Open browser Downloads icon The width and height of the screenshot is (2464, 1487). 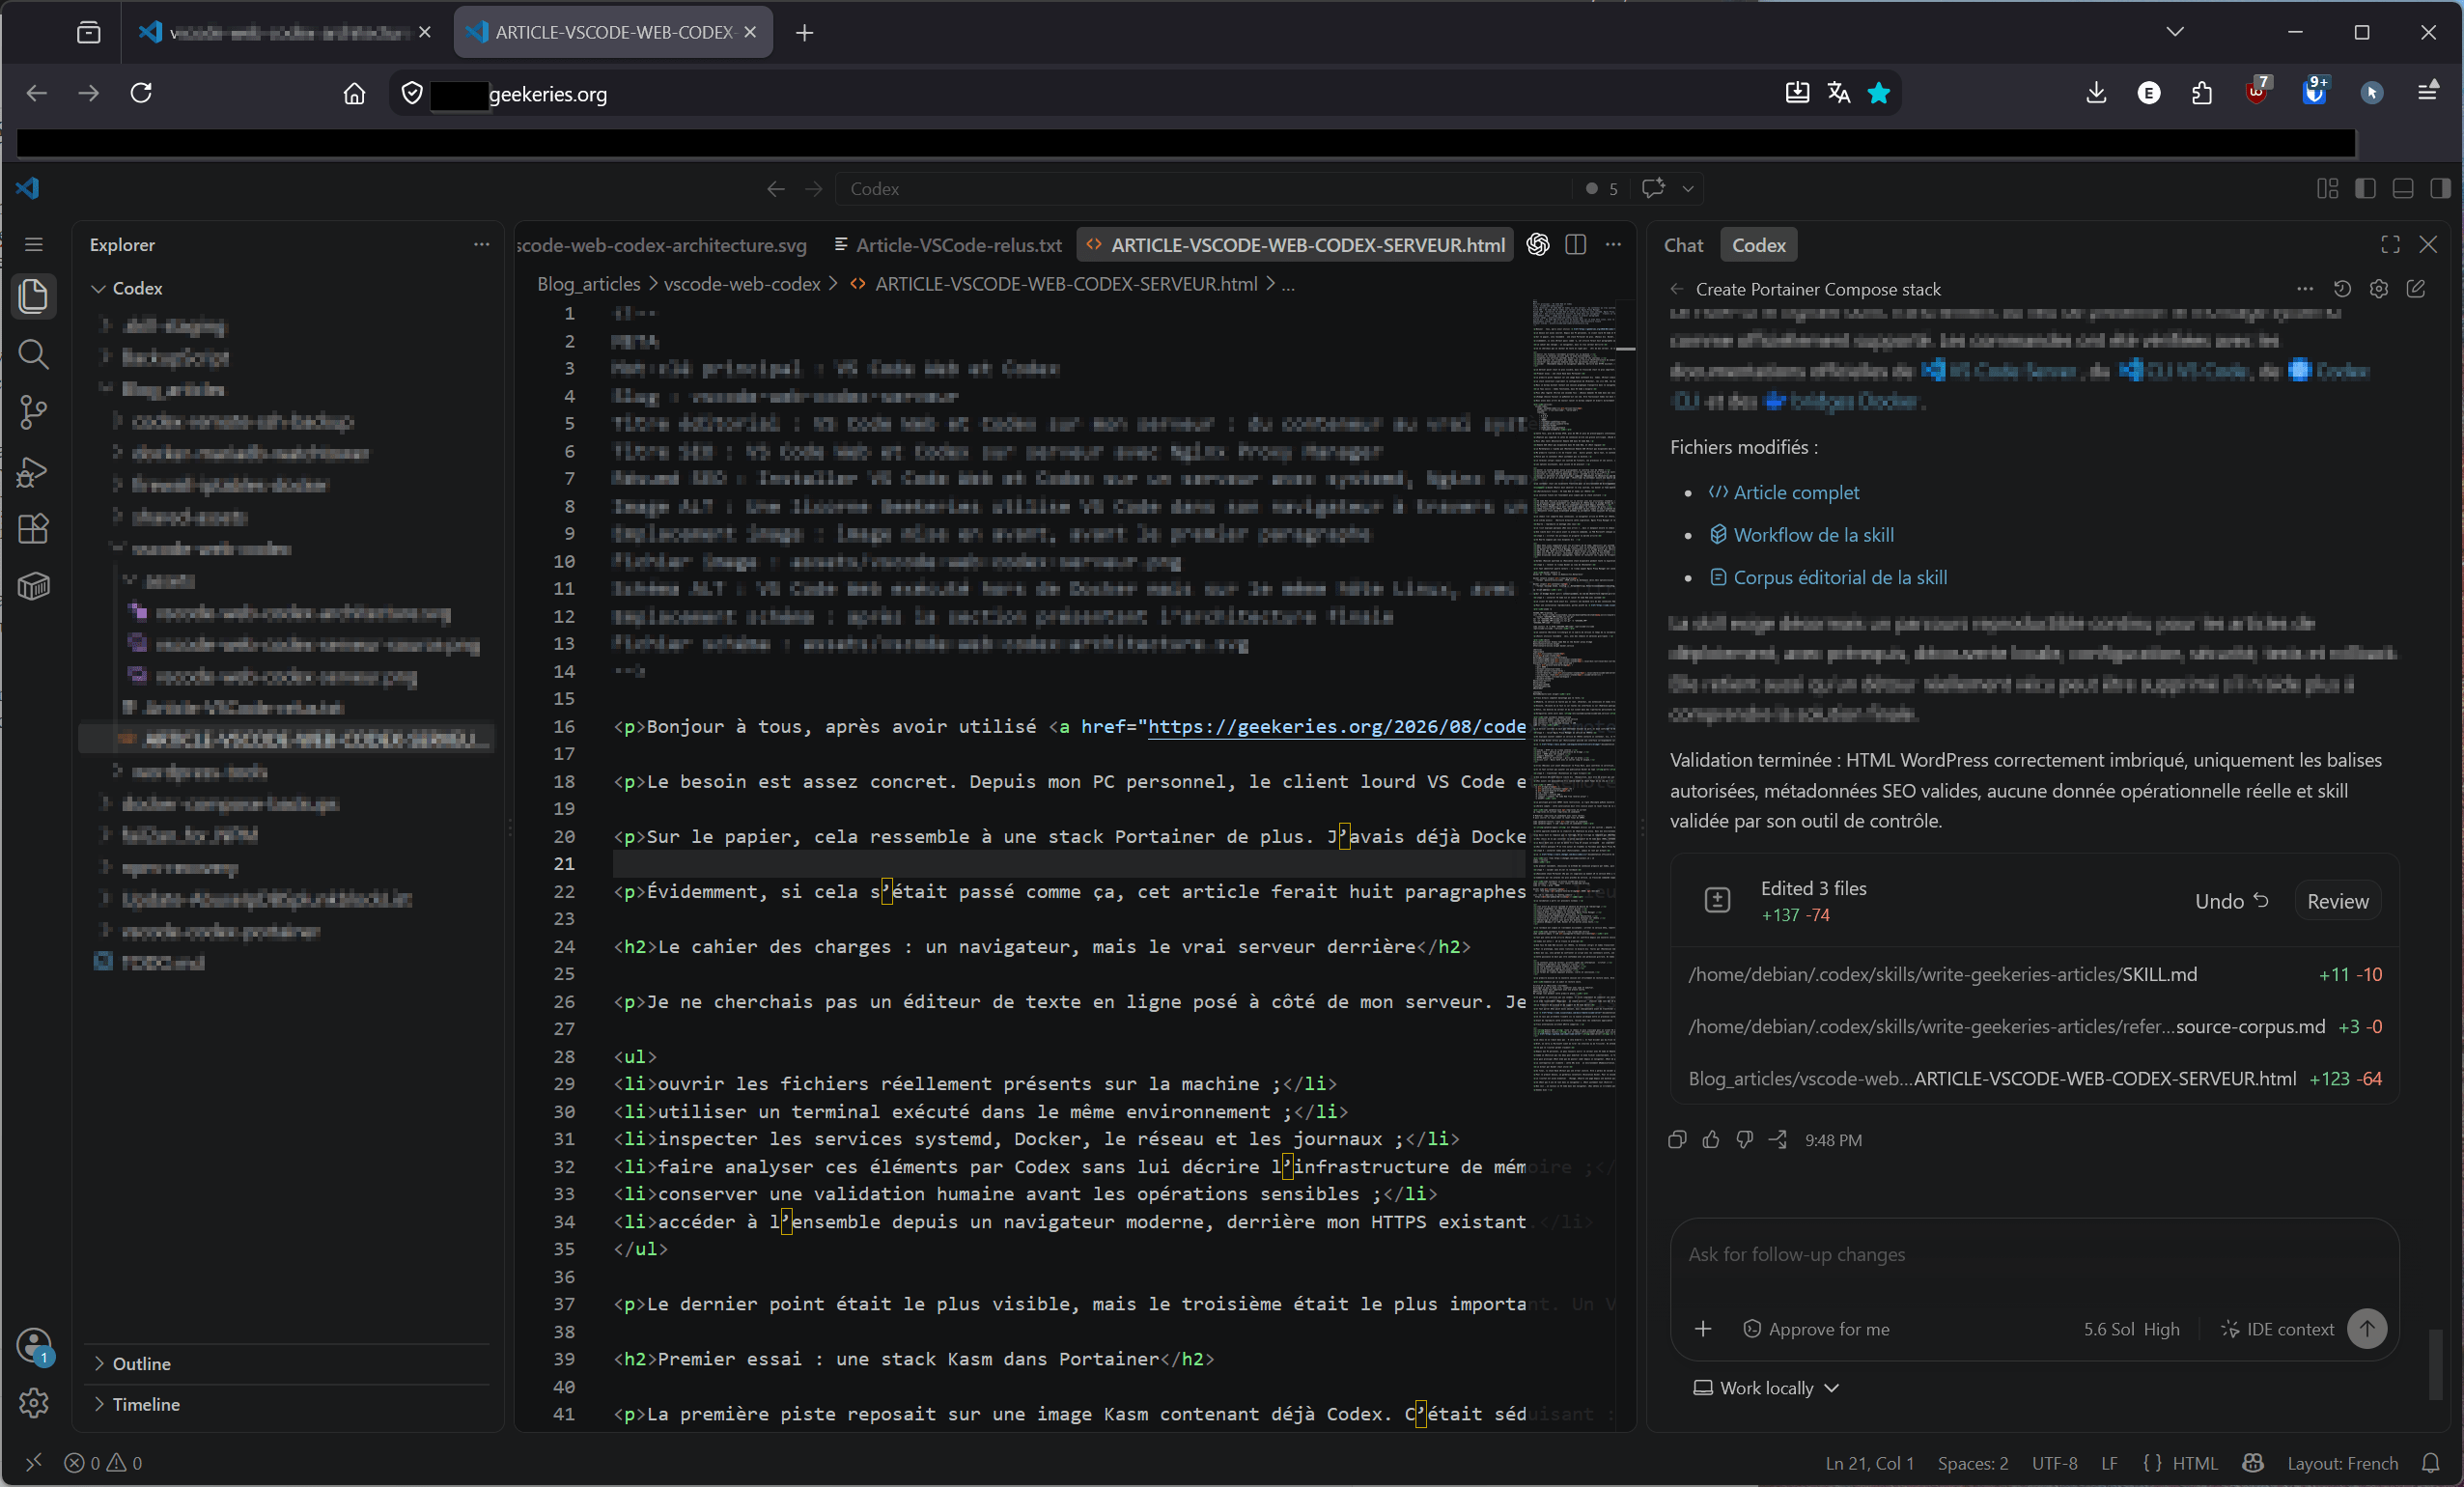tap(2096, 93)
